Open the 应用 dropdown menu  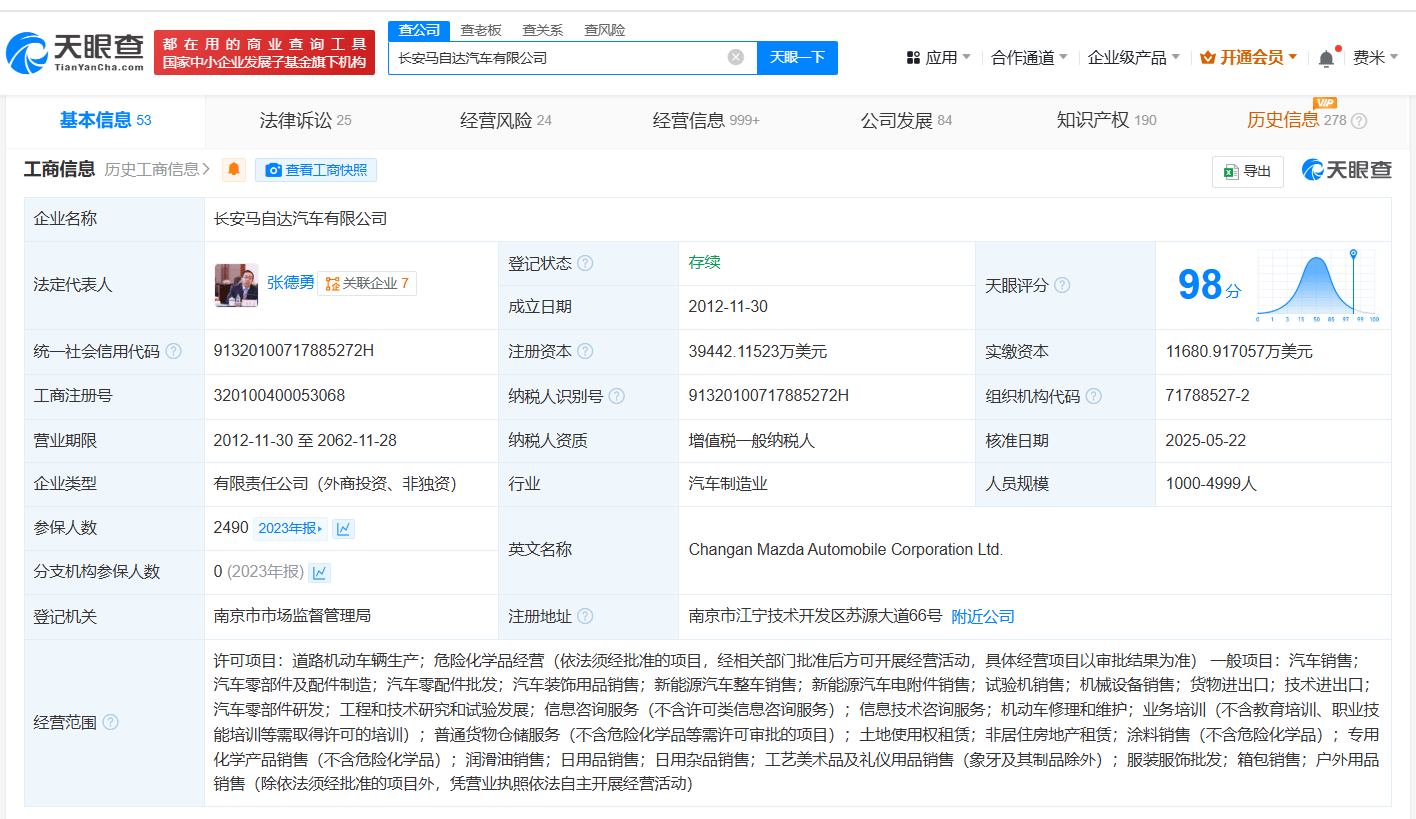pos(938,58)
